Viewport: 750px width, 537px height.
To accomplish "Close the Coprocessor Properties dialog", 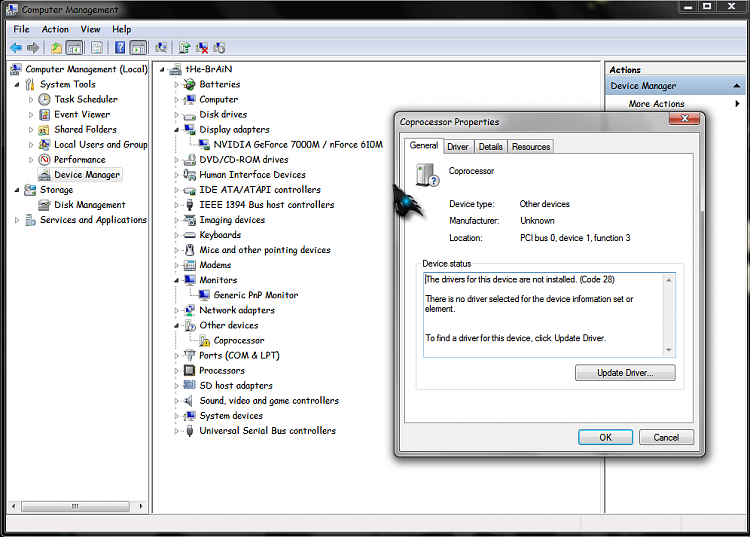I will point(684,118).
